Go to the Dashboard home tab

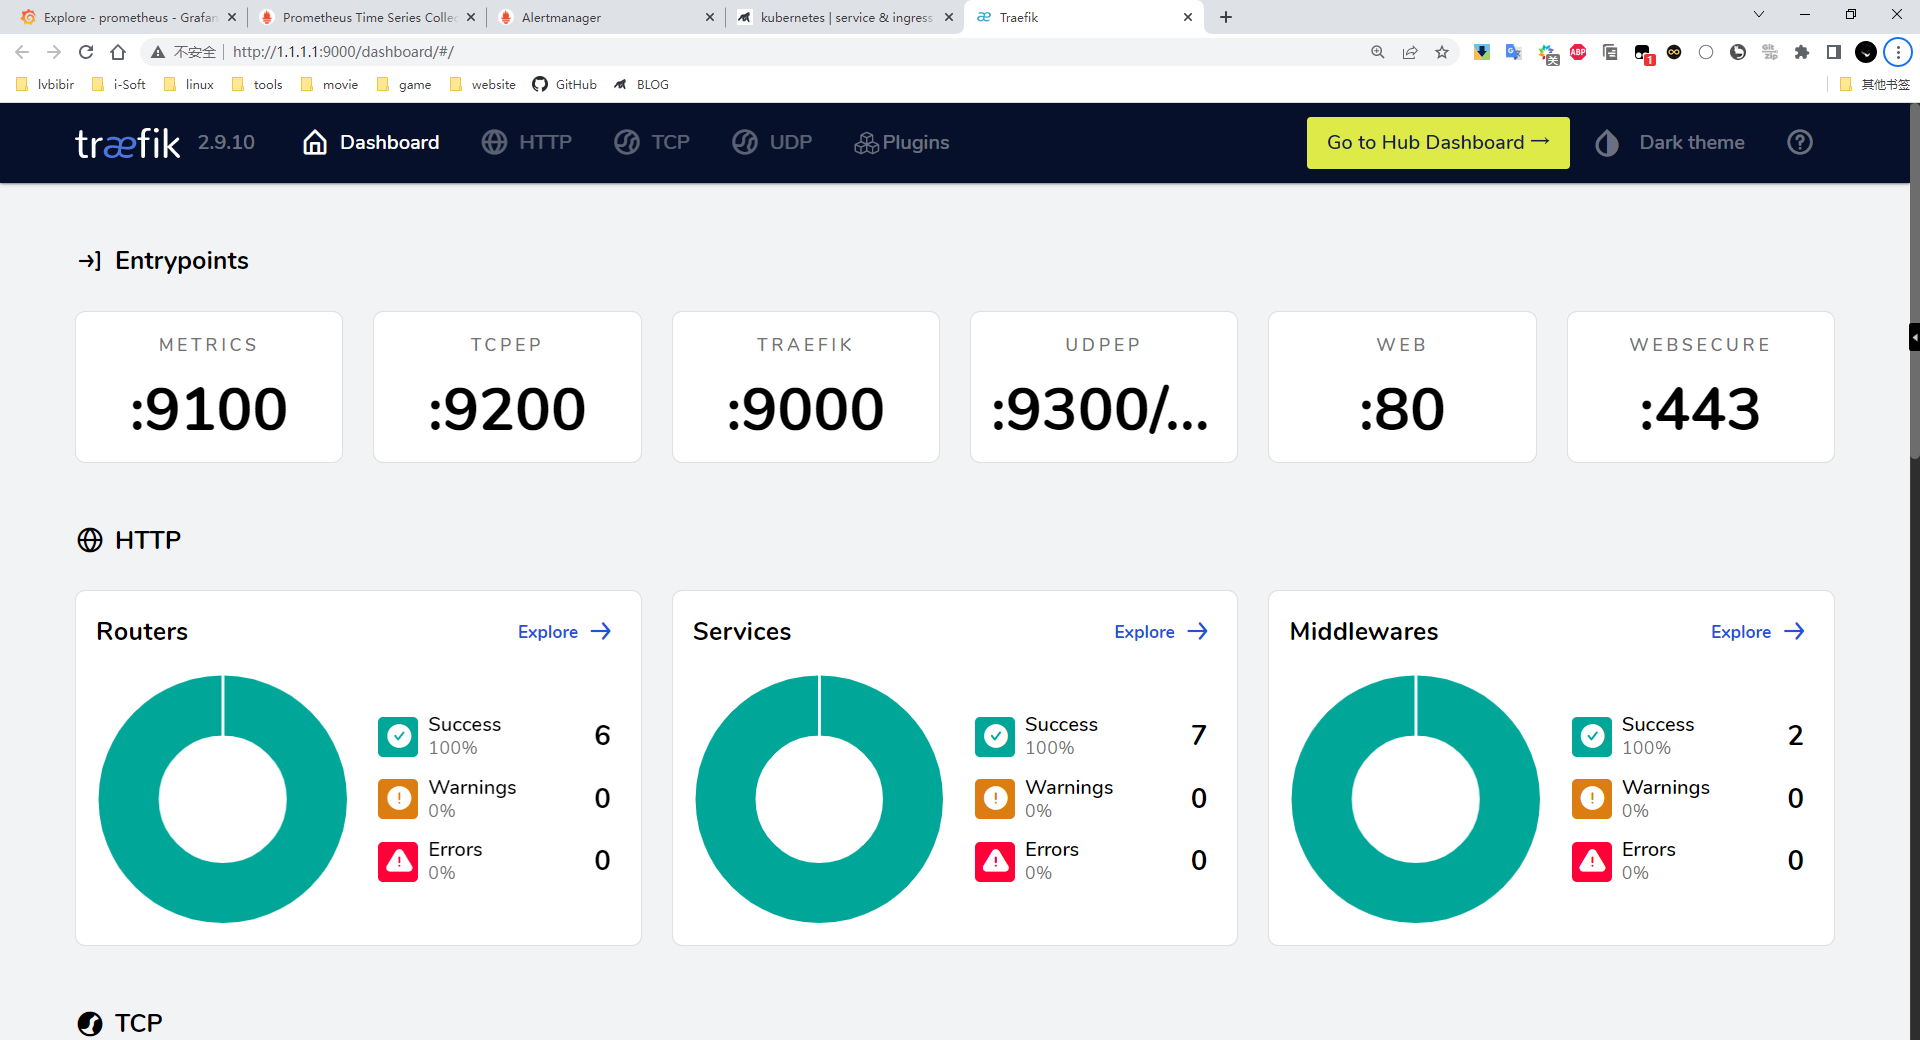[x=371, y=143]
